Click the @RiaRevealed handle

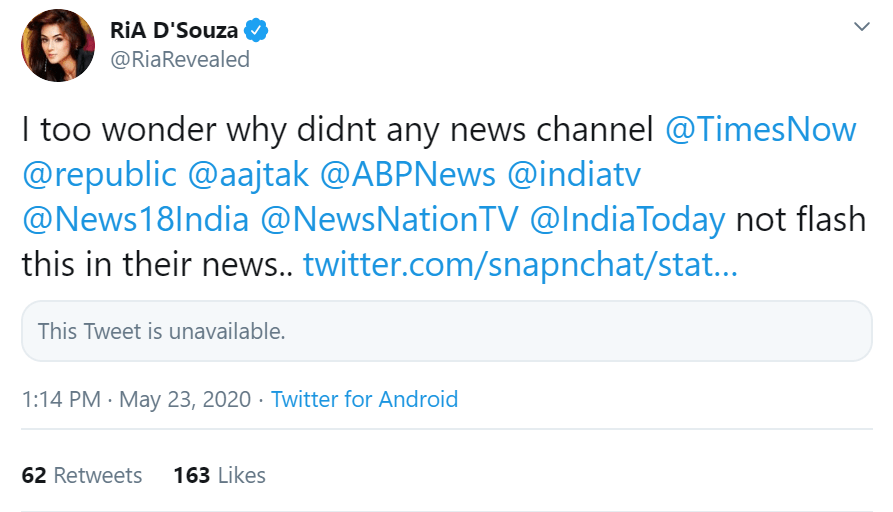[179, 60]
